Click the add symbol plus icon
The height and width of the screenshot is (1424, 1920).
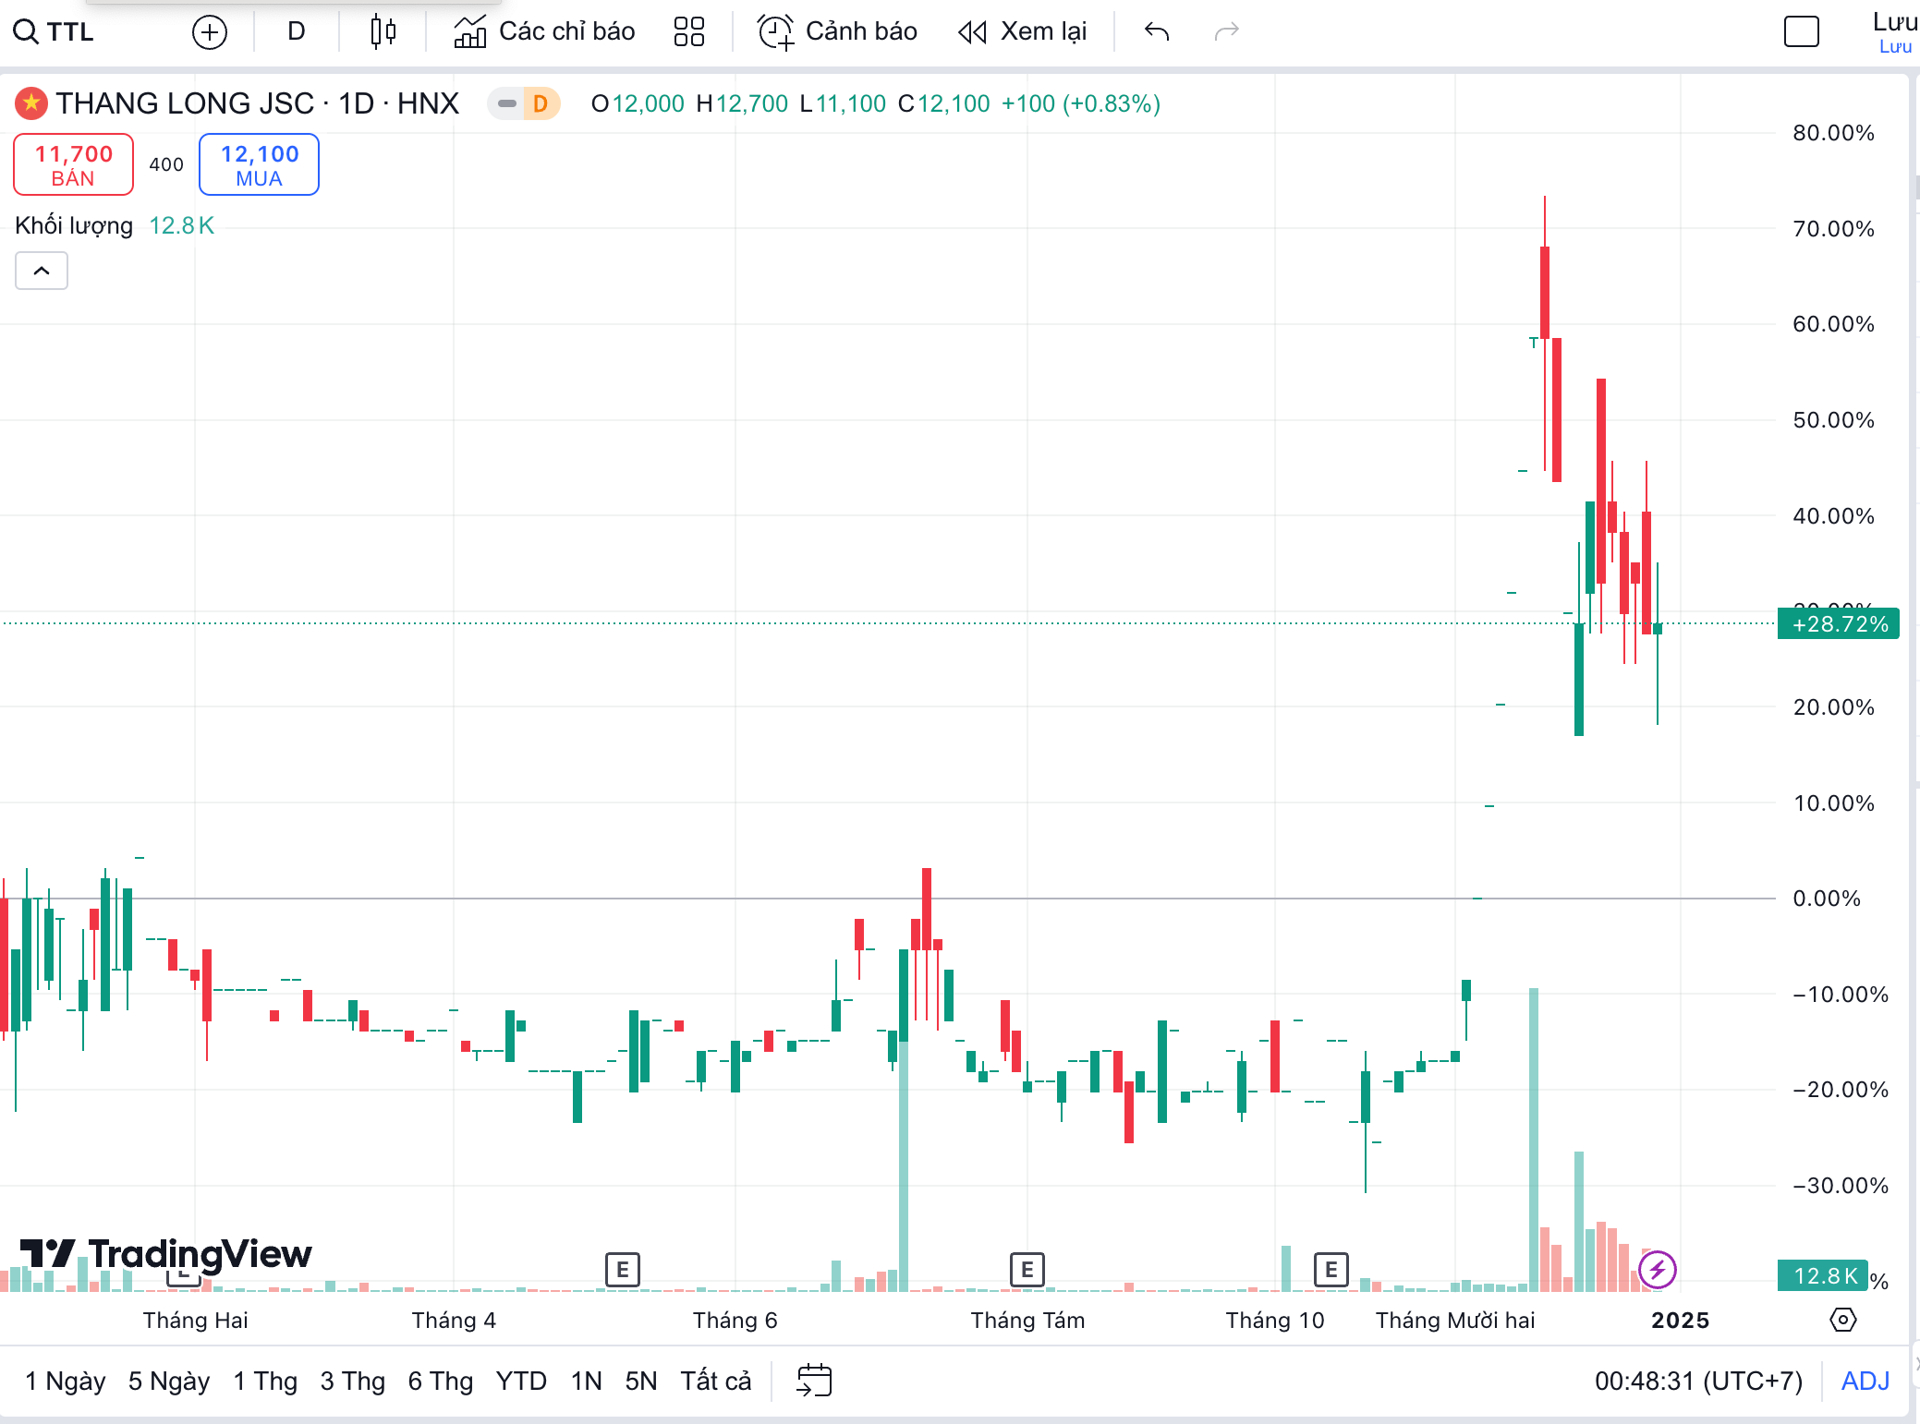209,32
